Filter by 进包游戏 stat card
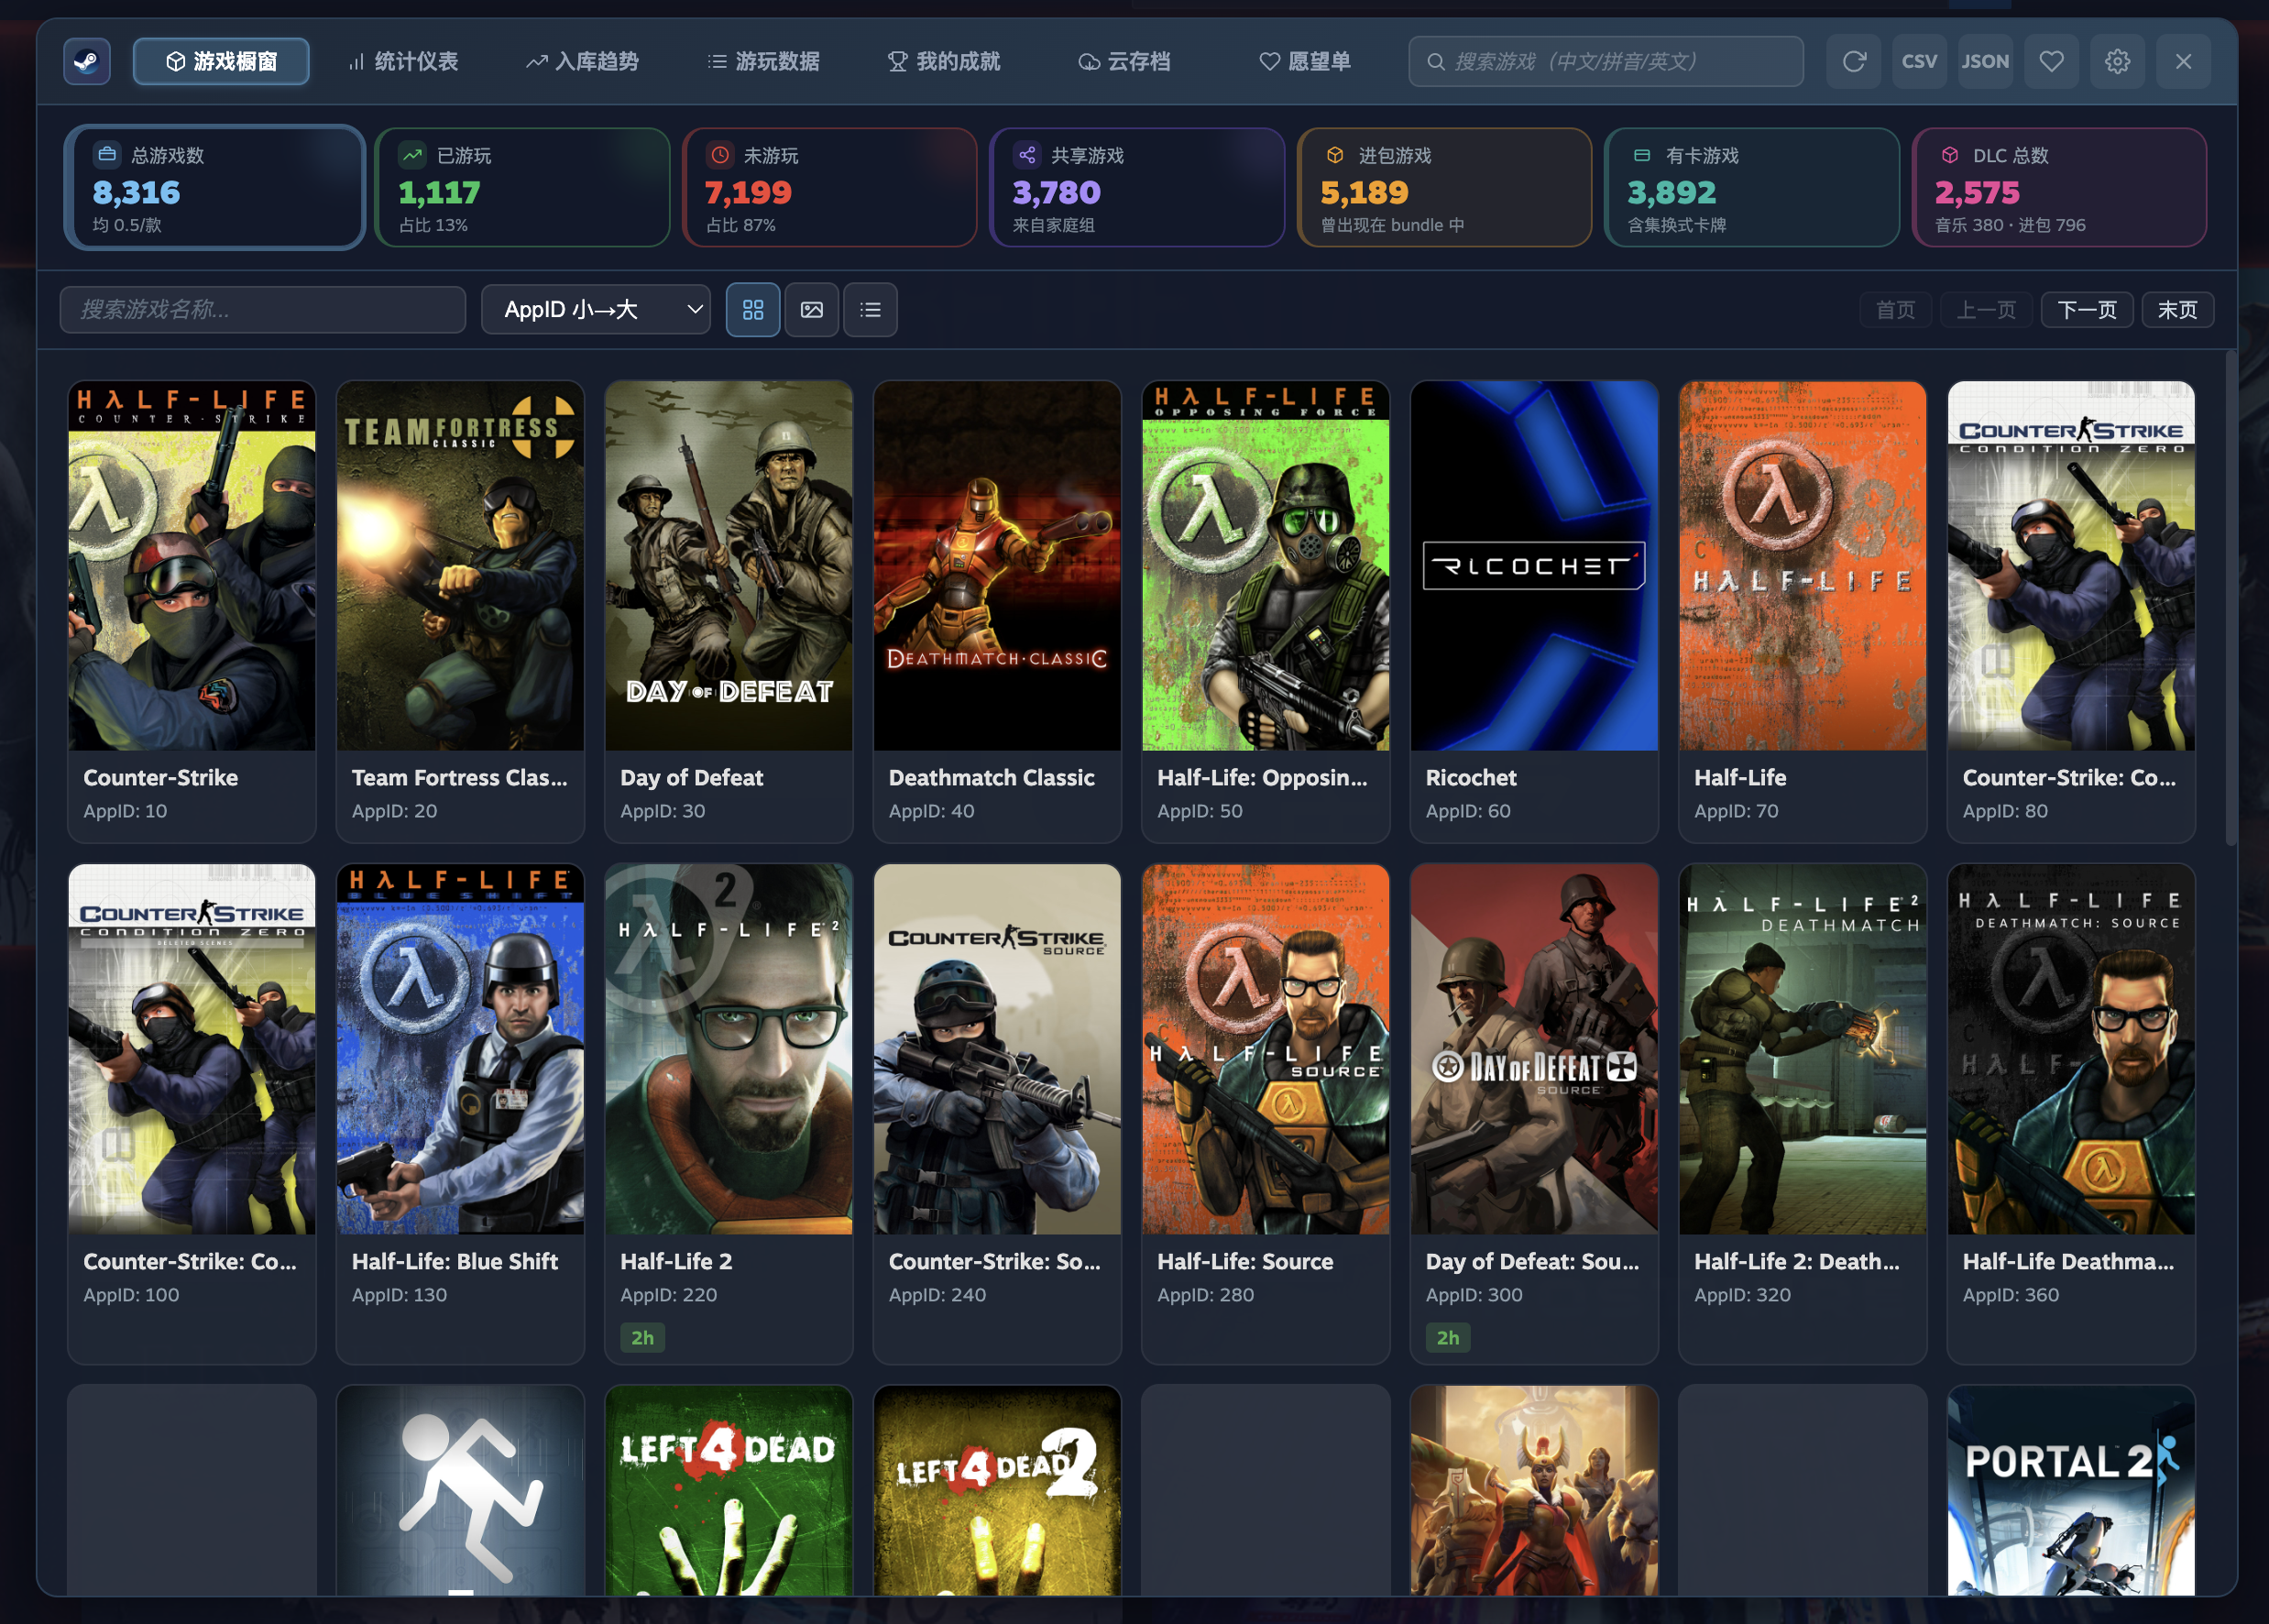This screenshot has width=2269, height=1624. point(1444,187)
